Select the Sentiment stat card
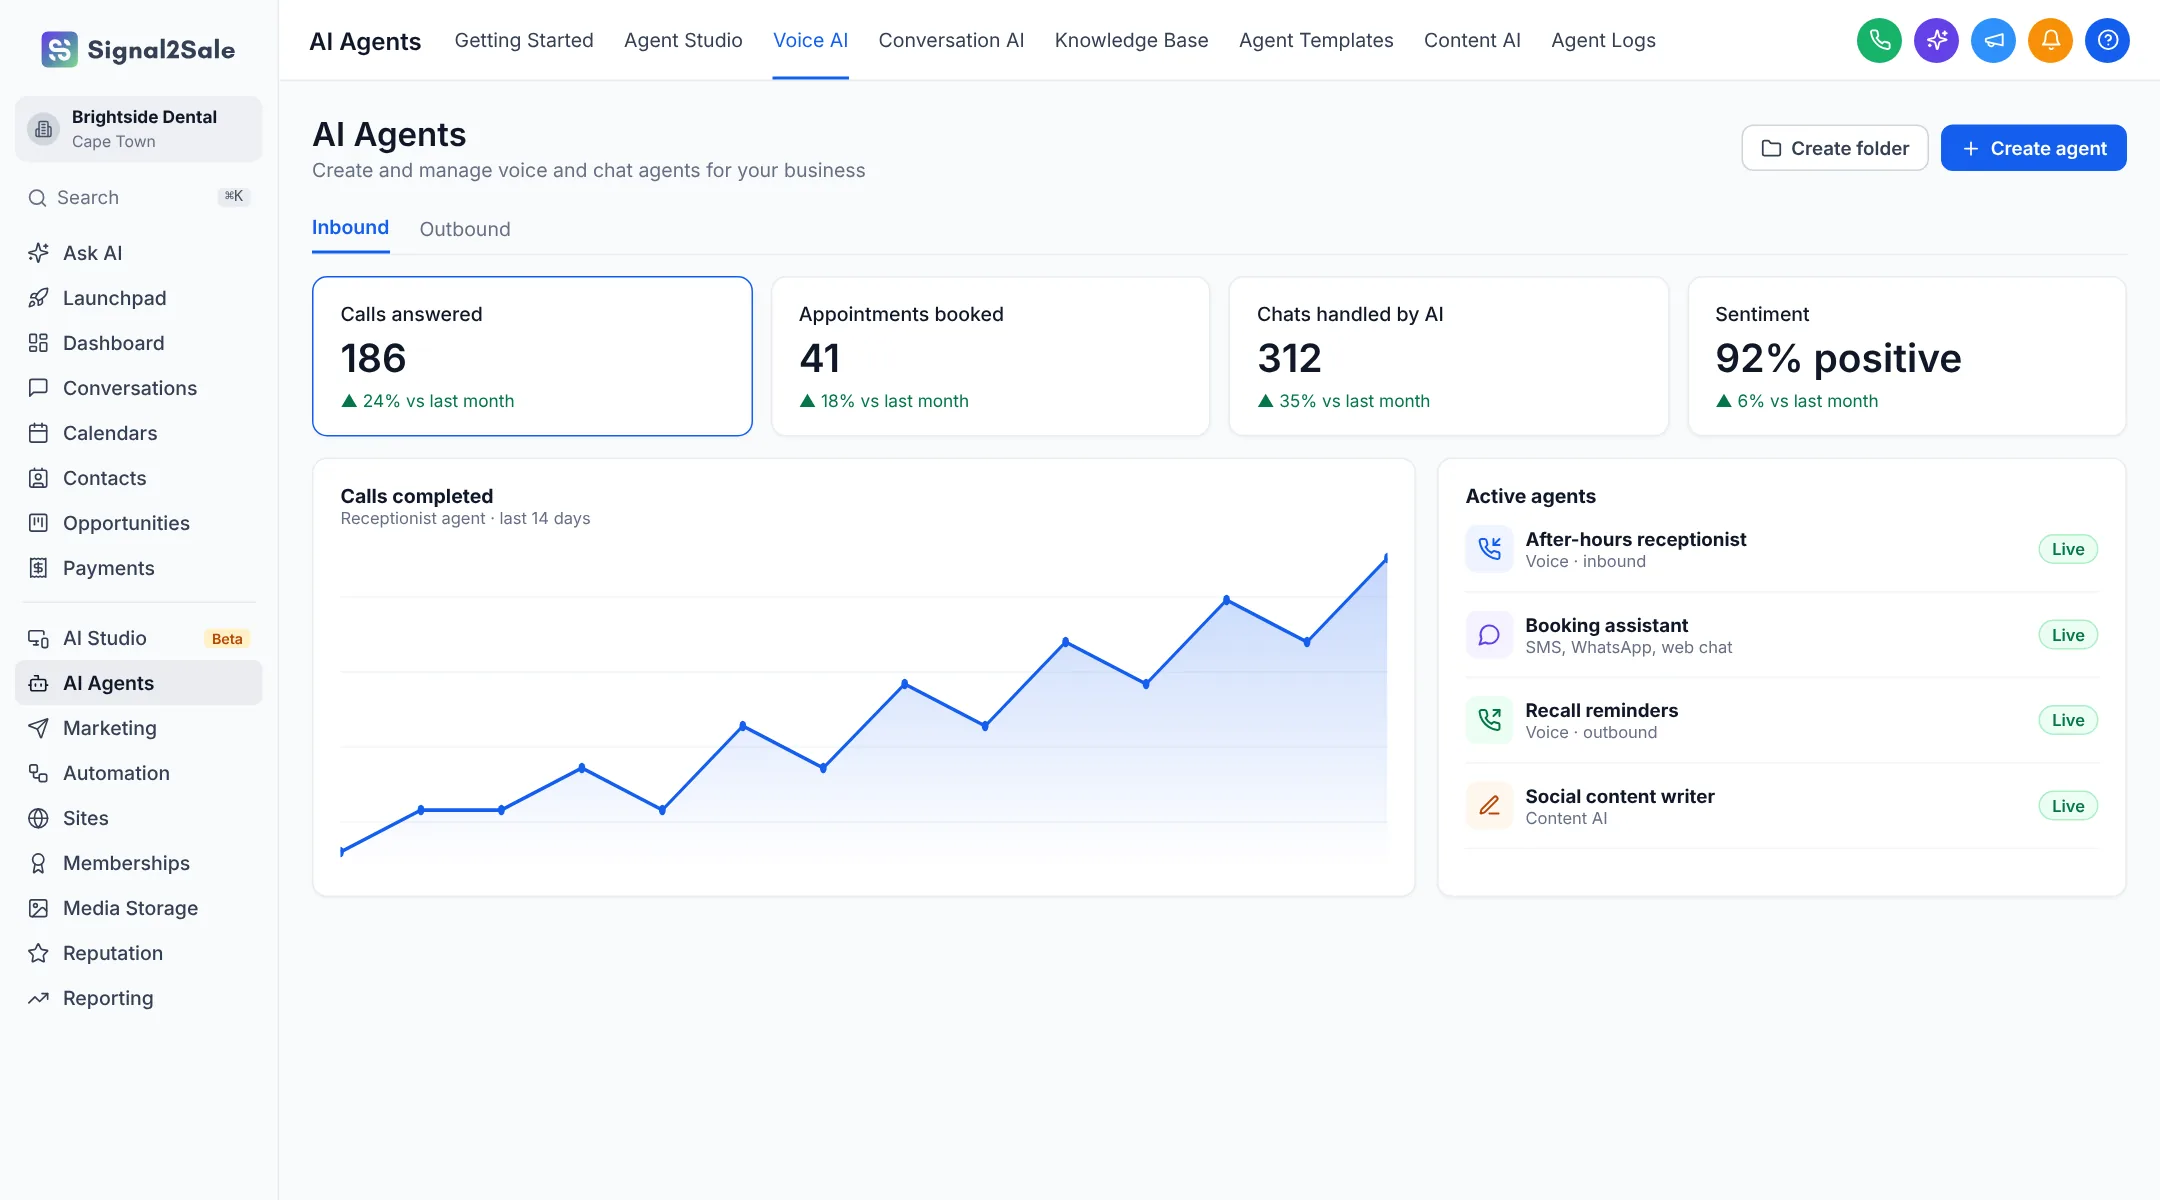This screenshot has width=2160, height=1200. coord(1906,356)
